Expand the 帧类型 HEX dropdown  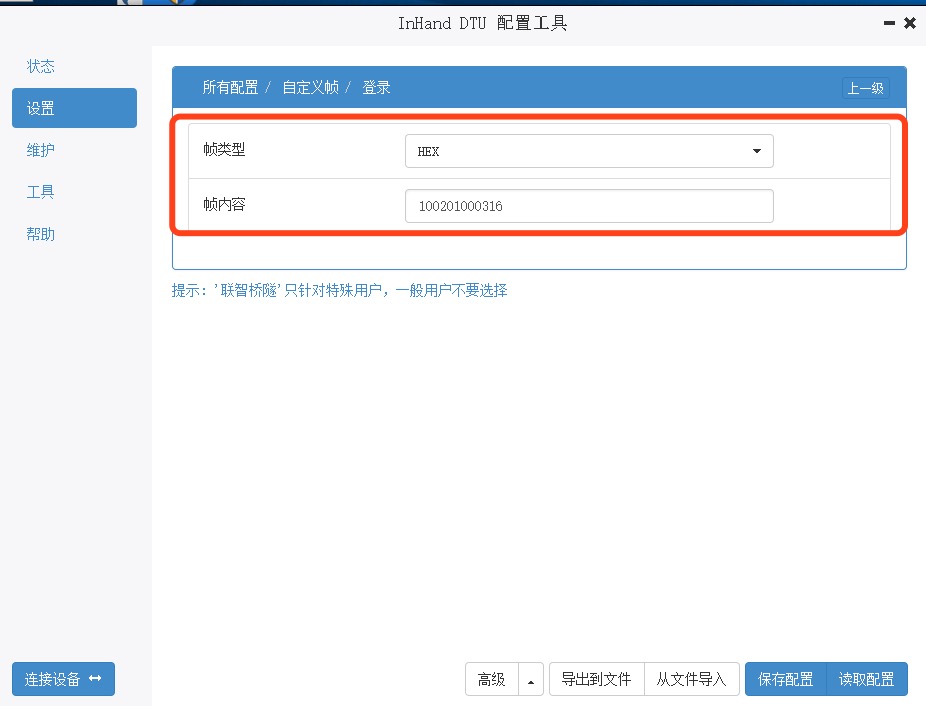point(589,152)
